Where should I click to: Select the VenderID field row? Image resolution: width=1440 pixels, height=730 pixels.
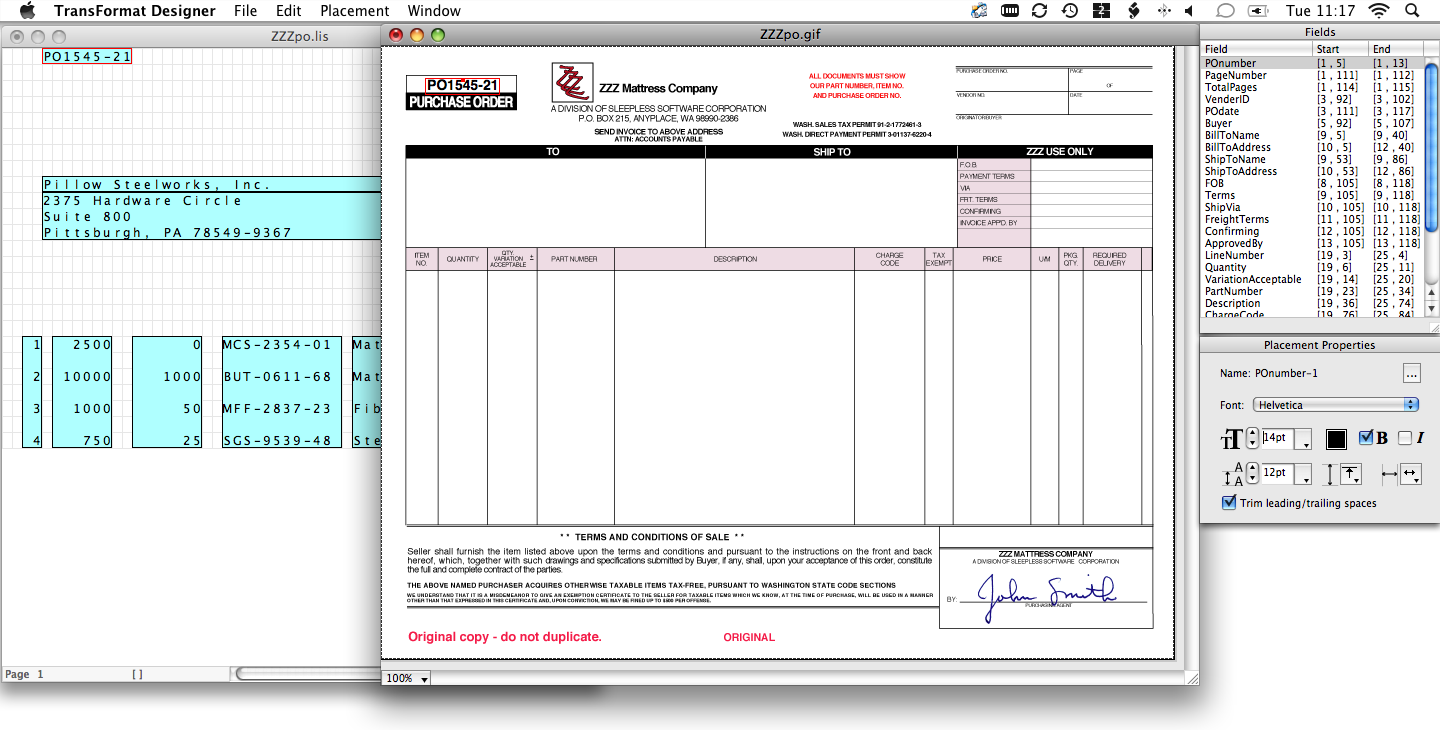pos(1312,99)
